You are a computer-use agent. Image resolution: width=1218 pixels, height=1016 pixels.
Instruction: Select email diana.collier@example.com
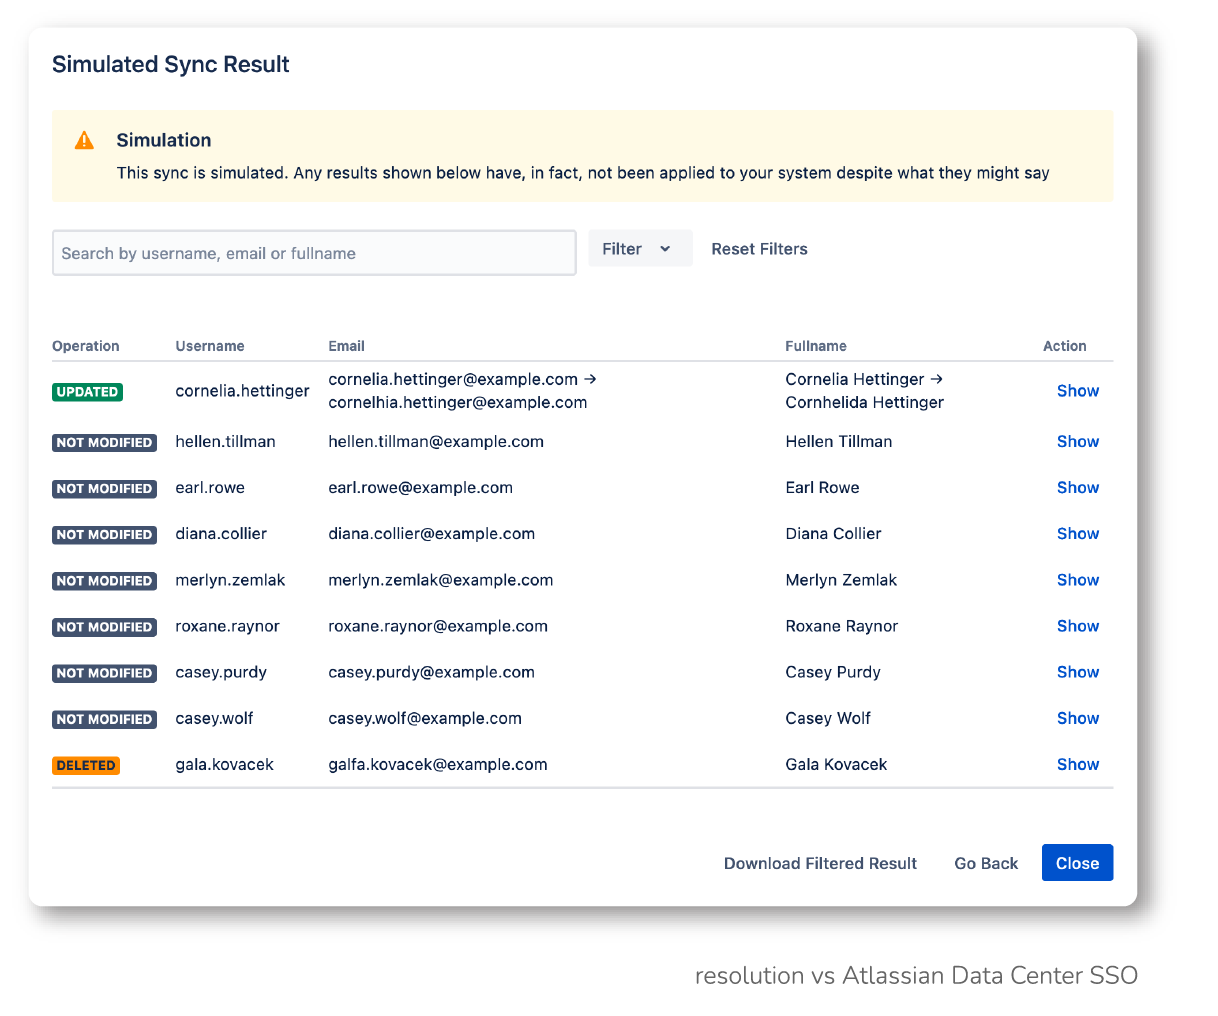click(431, 533)
